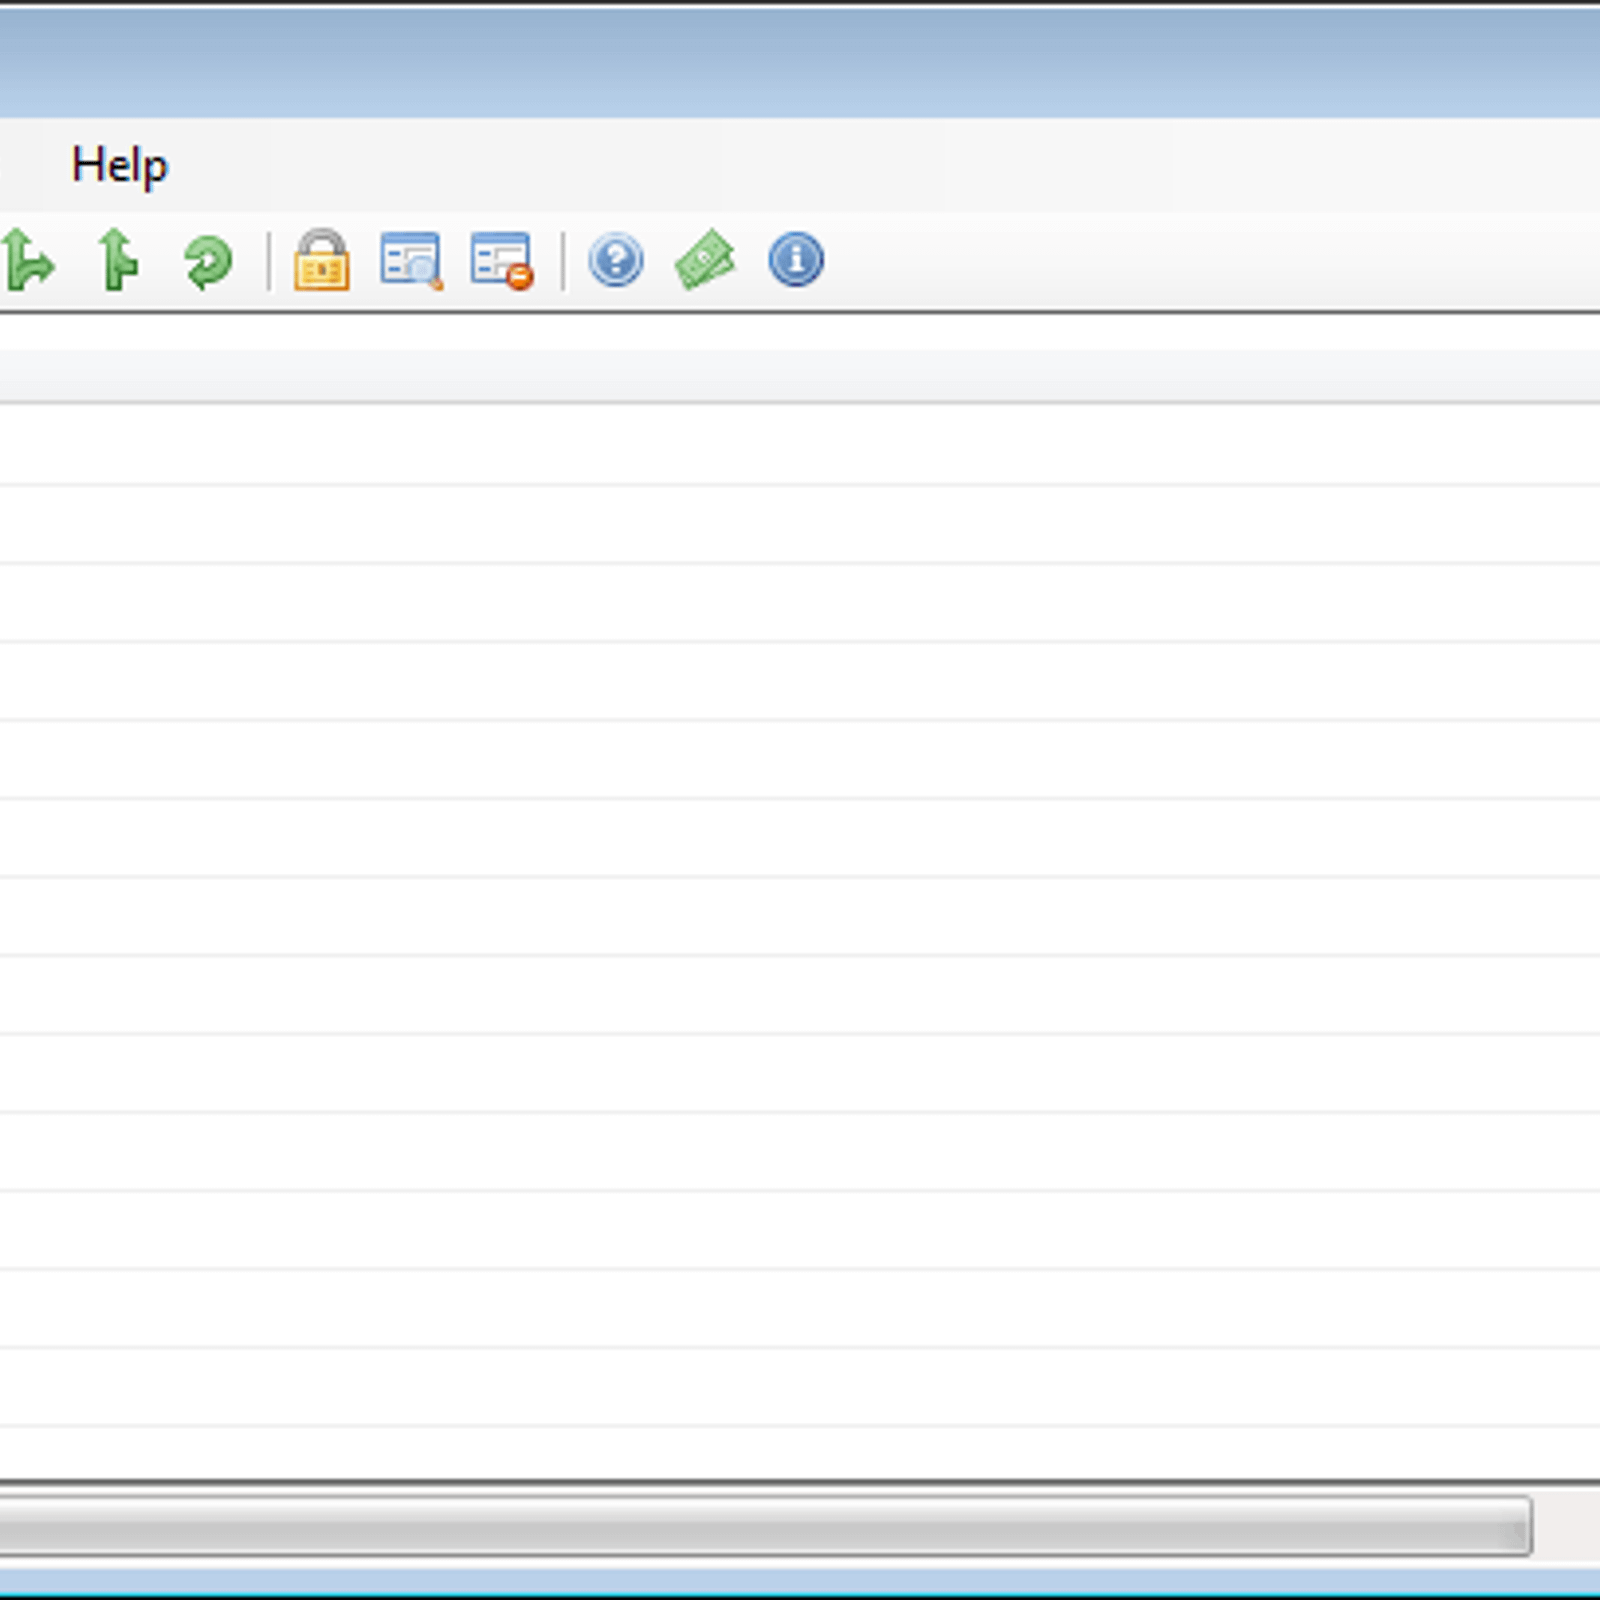This screenshot has height=1600, width=1600.
Task: Open the Help menu
Action: (x=119, y=165)
